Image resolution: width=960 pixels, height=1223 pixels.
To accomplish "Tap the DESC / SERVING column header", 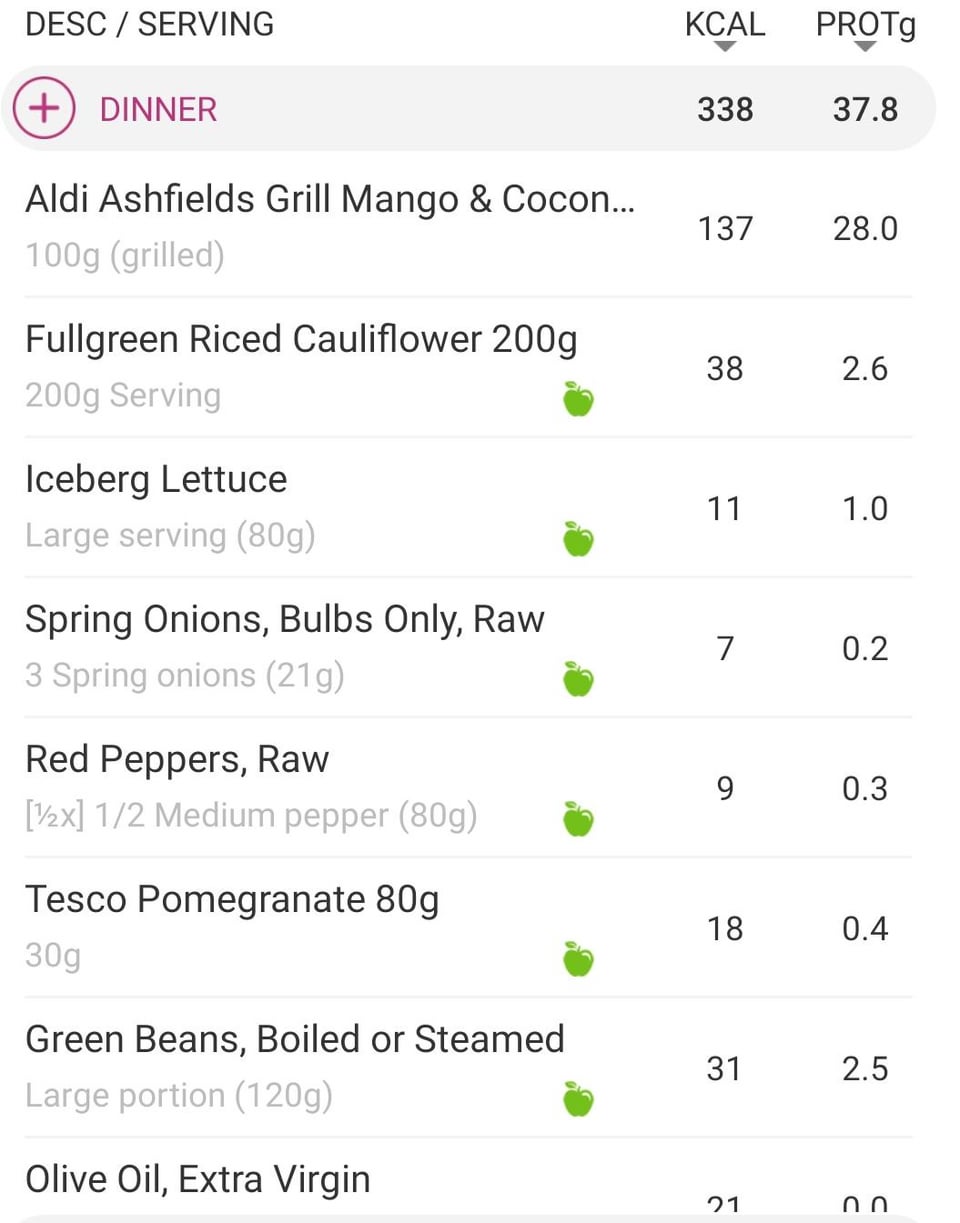I will coord(149,24).
